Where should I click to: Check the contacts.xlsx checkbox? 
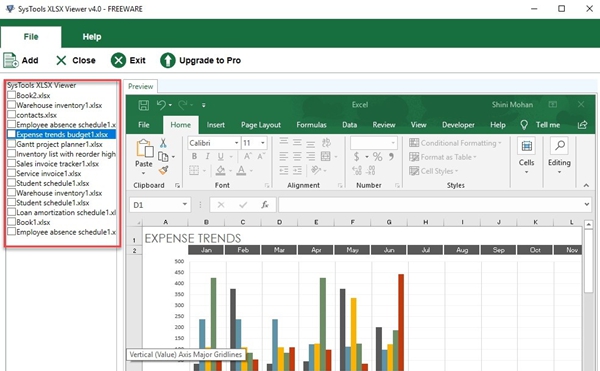[11, 114]
